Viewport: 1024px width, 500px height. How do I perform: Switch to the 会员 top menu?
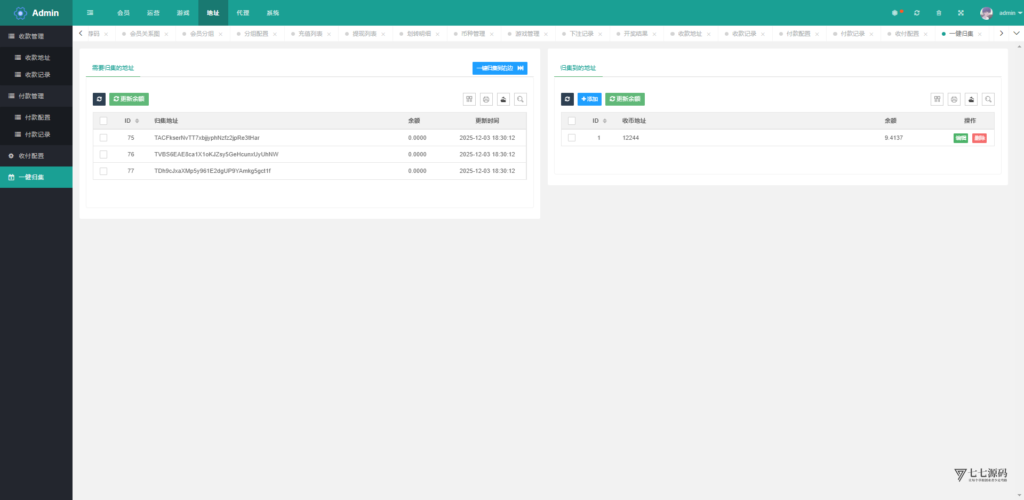pyautogui.click(x=123, y=12)
